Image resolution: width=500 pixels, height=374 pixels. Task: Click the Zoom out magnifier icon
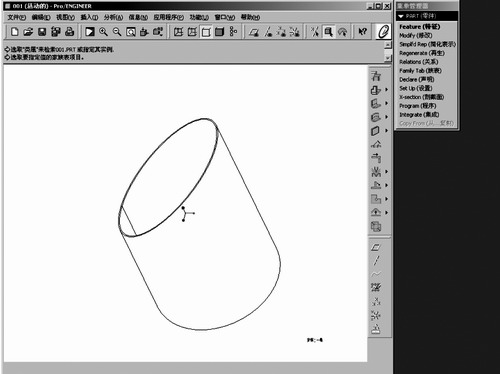point(117,32)
